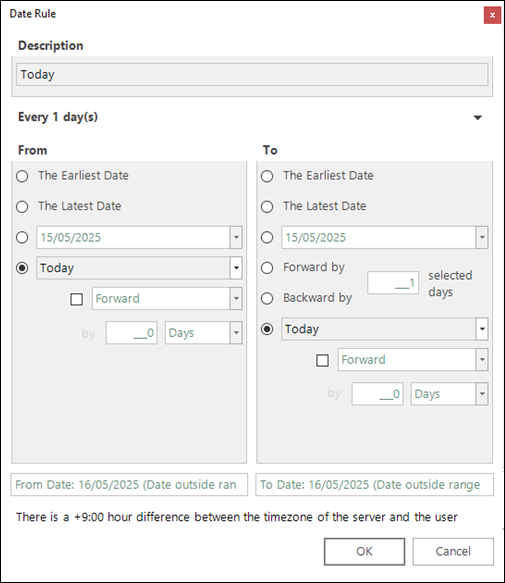The image size is (505, 583).
Task: Select the Forward by radio button
Action: (x=267, y=268)
